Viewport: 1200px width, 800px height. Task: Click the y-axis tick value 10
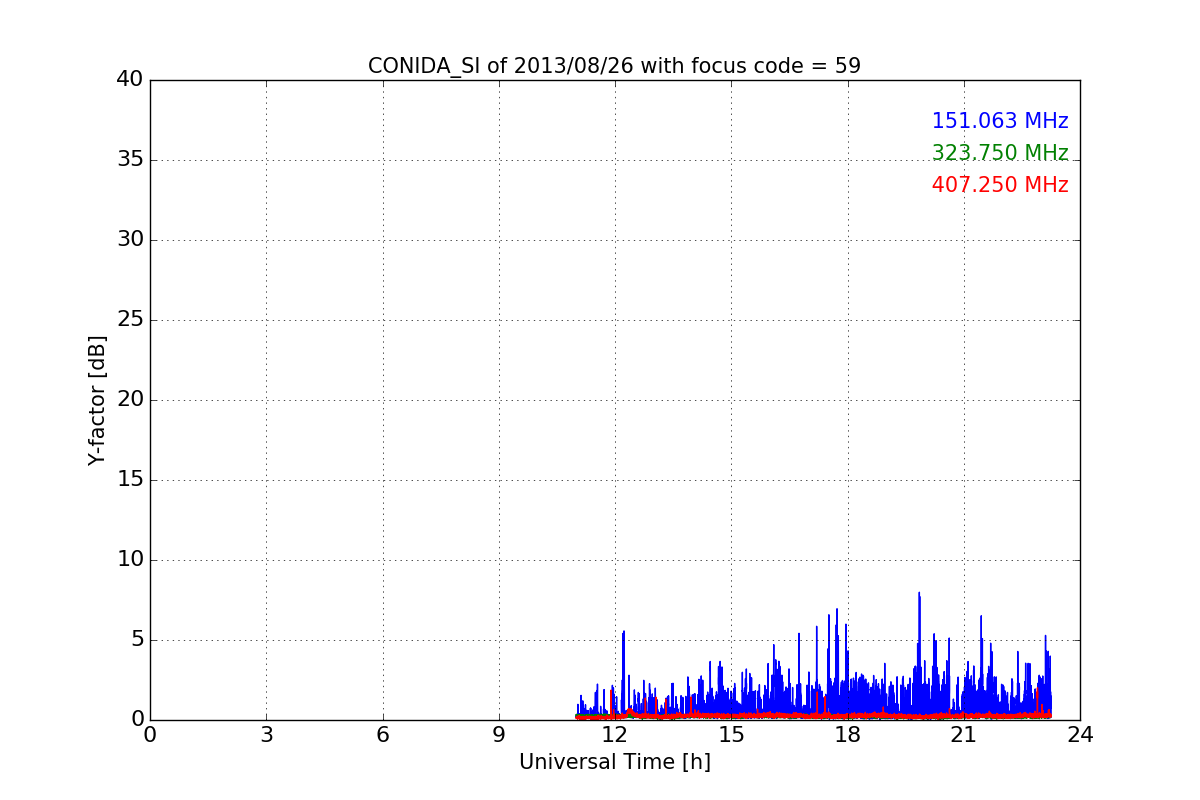pos(130,560)
